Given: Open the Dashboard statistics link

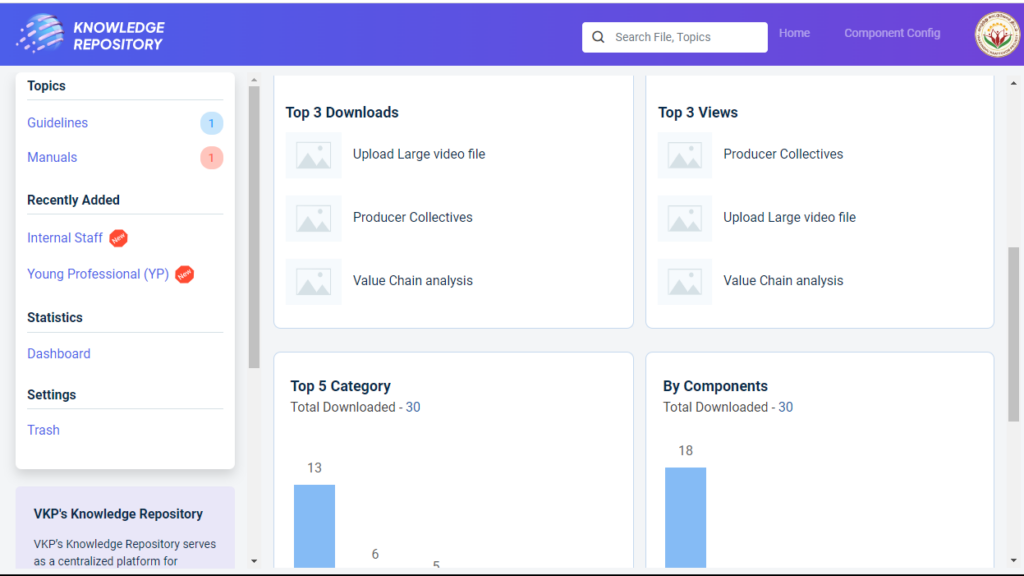Looking at the screenshot, I should click(58, 354).
